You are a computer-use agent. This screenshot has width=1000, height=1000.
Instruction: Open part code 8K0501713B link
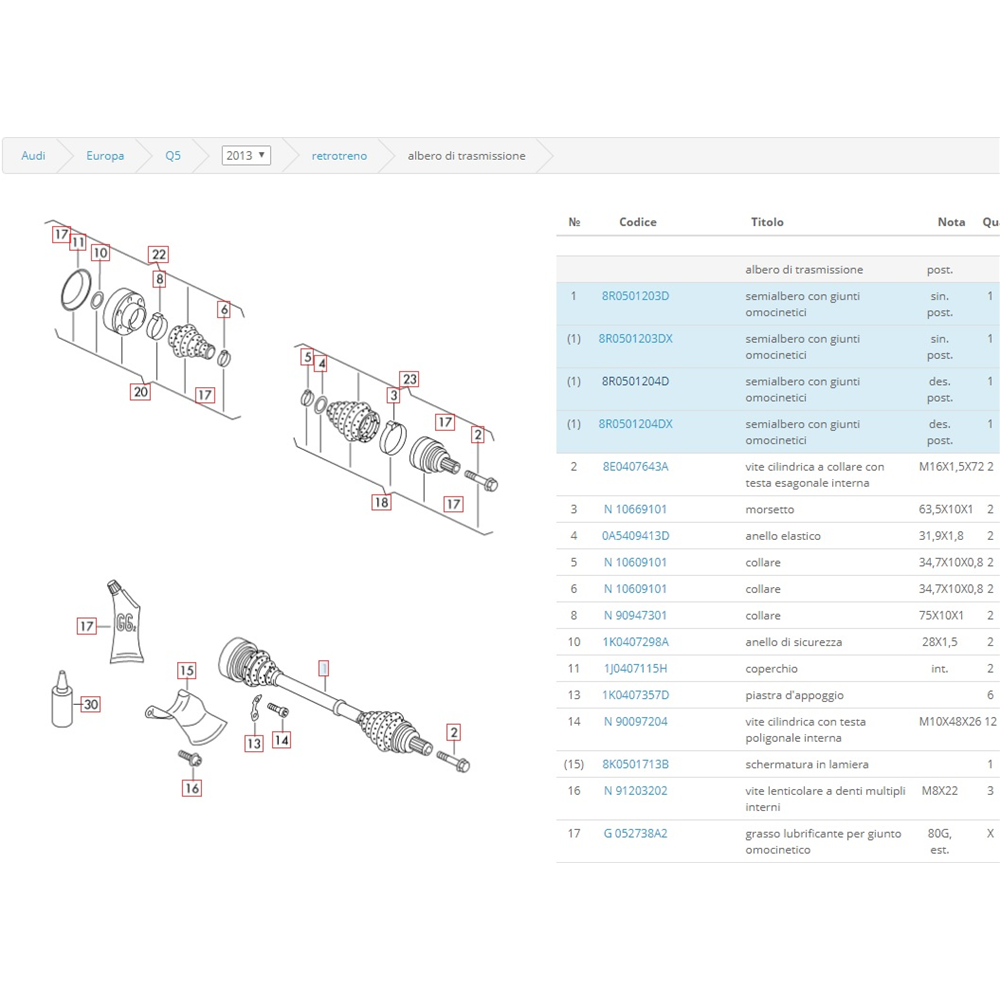(635, 764)
